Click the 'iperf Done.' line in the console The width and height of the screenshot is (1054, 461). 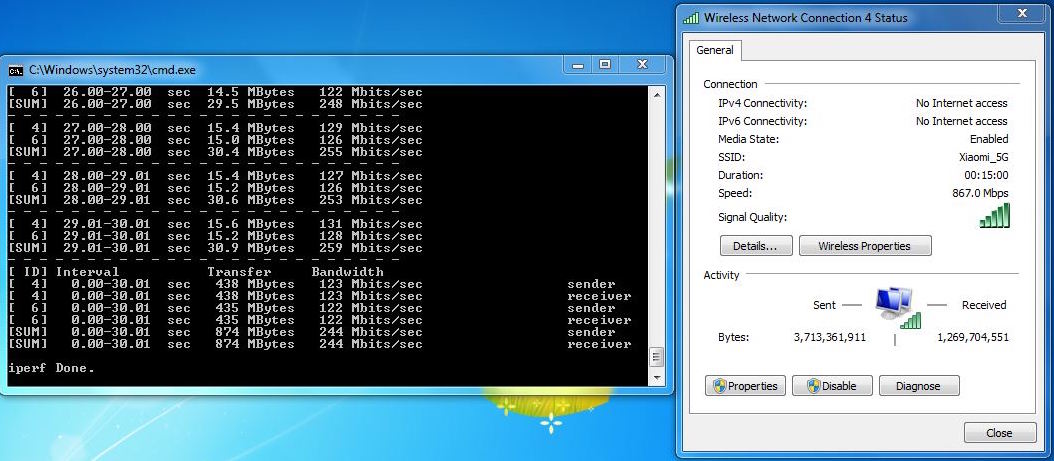51,368
